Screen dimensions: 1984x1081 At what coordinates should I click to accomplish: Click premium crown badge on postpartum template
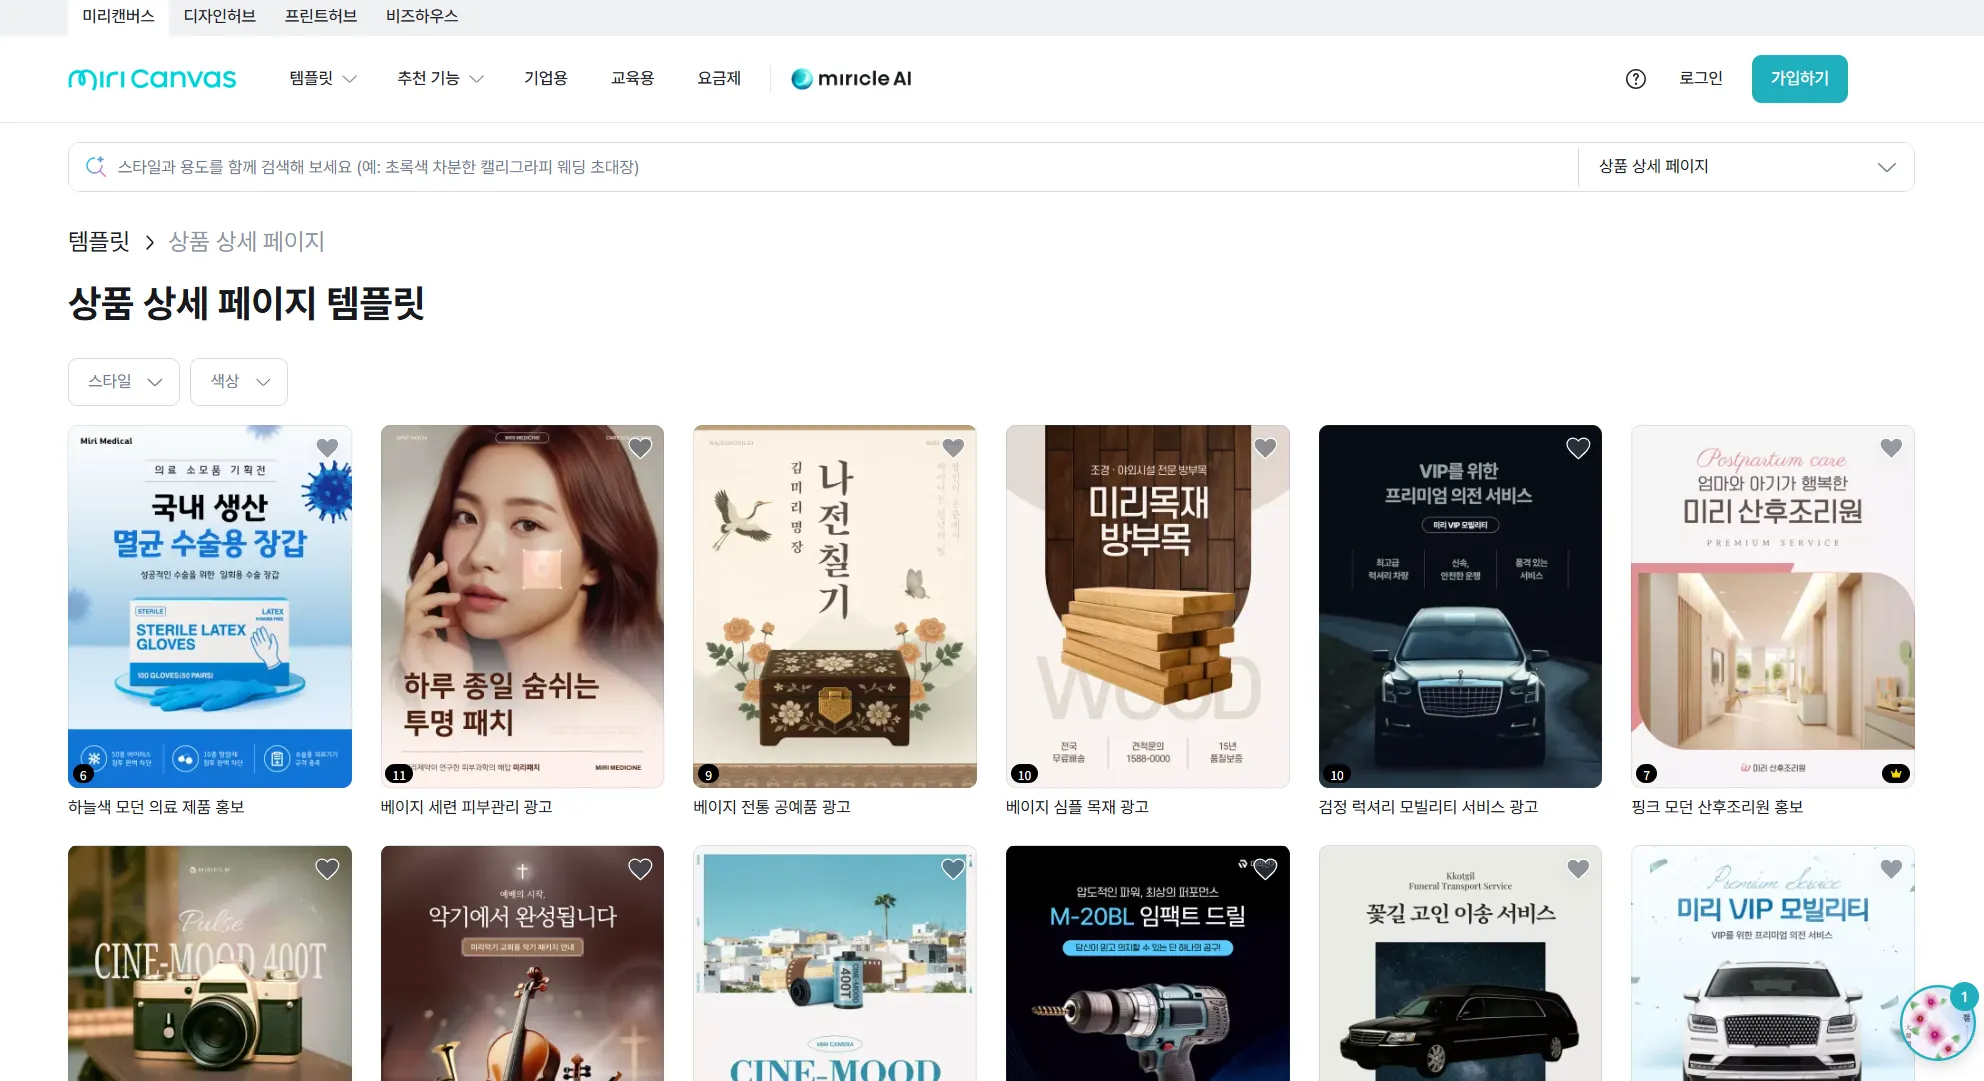pyautogui.click(x=1895, y=773)
